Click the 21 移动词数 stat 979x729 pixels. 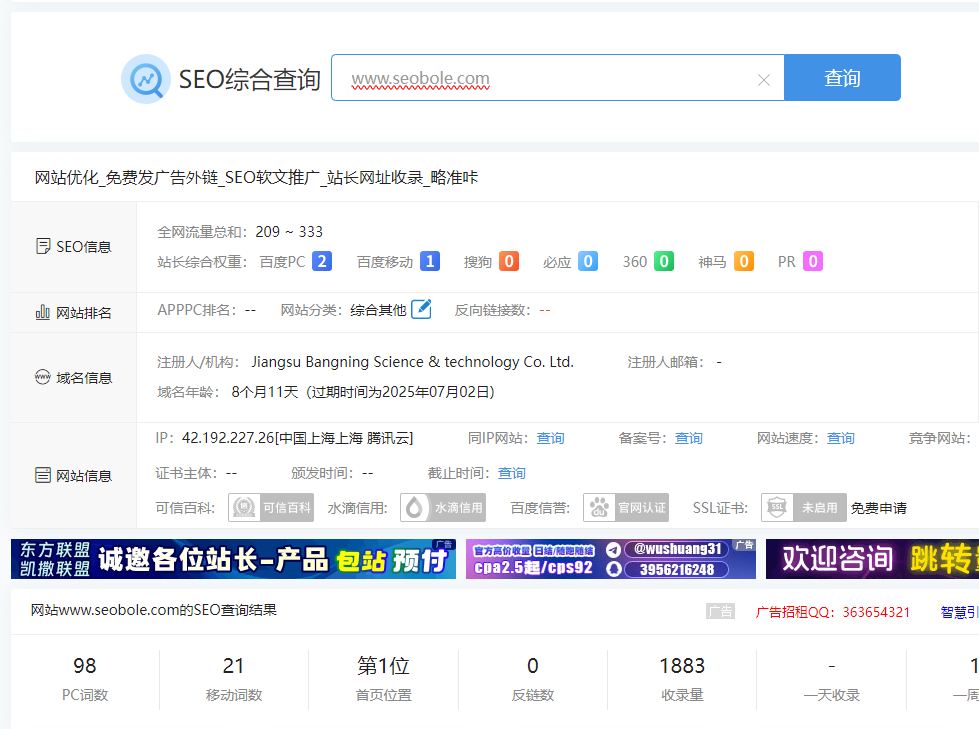234,678
